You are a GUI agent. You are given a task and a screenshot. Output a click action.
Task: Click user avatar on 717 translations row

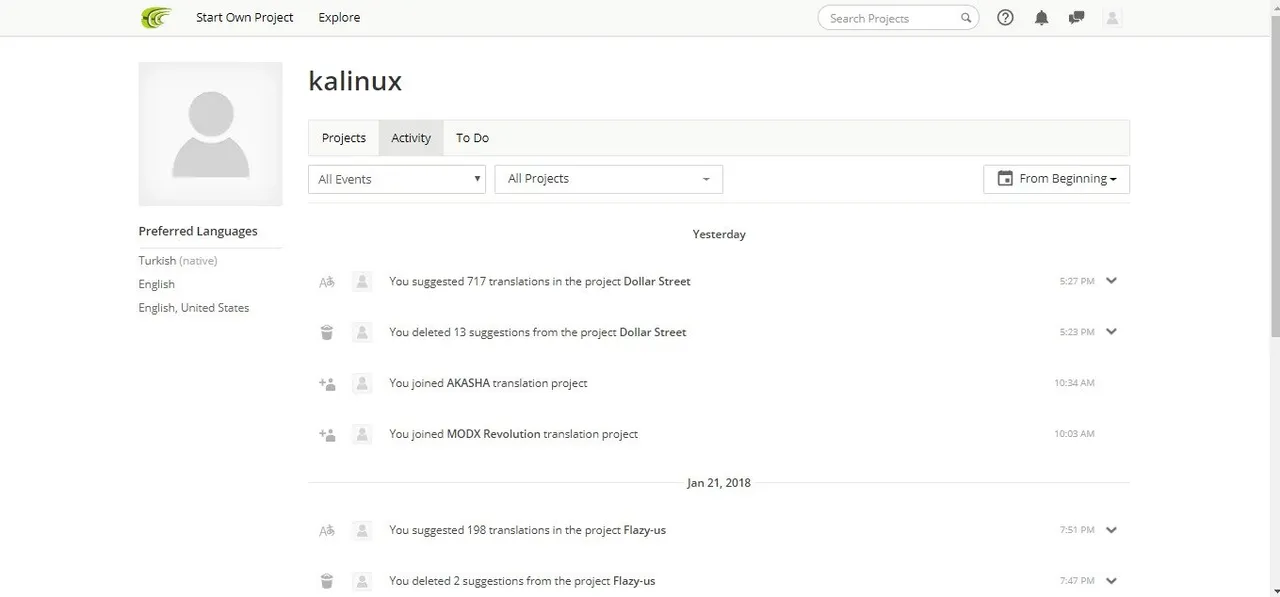click(362, 281)
